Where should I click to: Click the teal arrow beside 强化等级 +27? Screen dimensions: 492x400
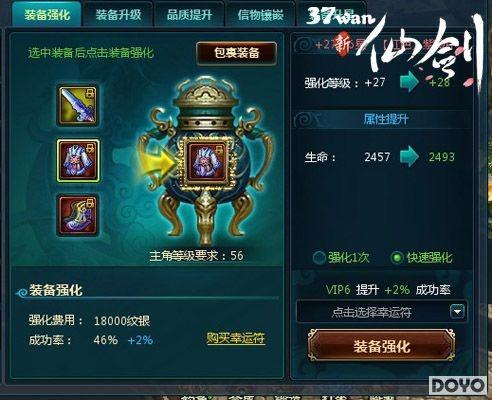coord(409,82)
